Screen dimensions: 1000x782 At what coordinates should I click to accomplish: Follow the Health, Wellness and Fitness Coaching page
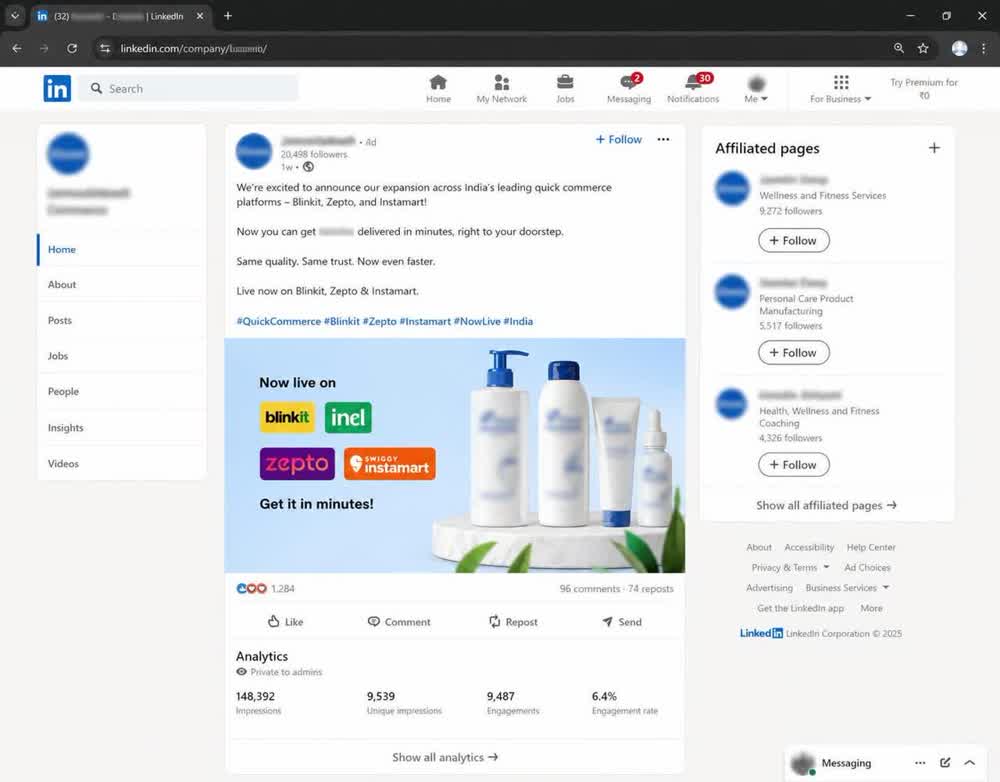793,465
